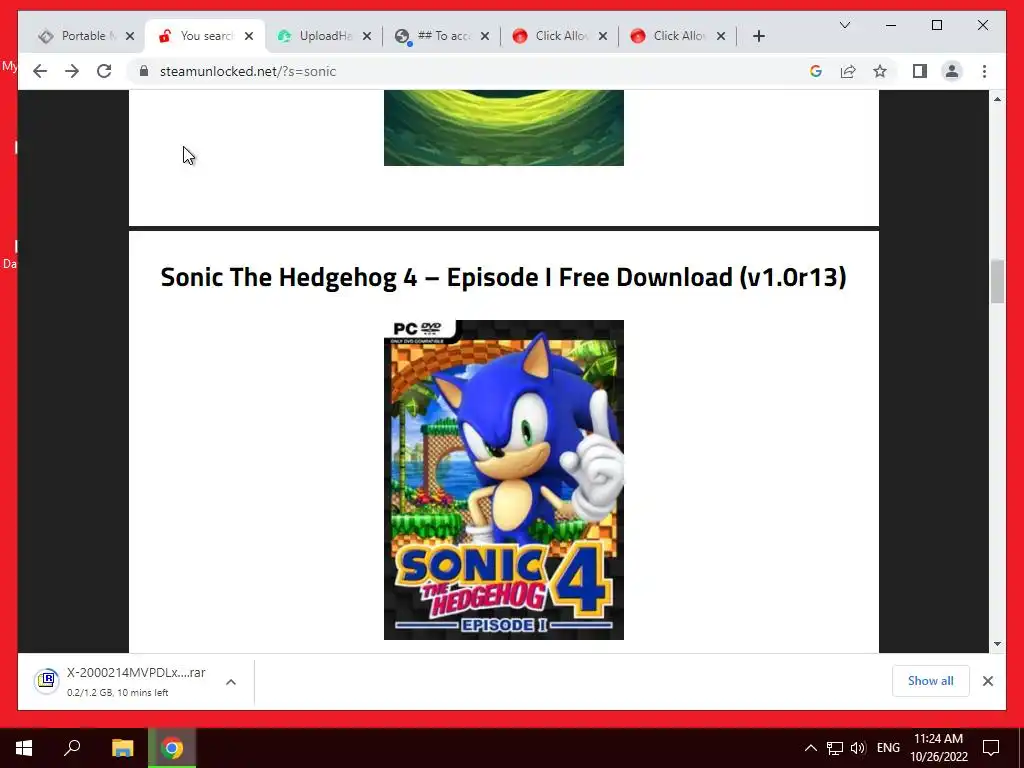Screen dimensions: 1024x768
Task: Bookmark this page with the star
Action: [x=880, y=71]
